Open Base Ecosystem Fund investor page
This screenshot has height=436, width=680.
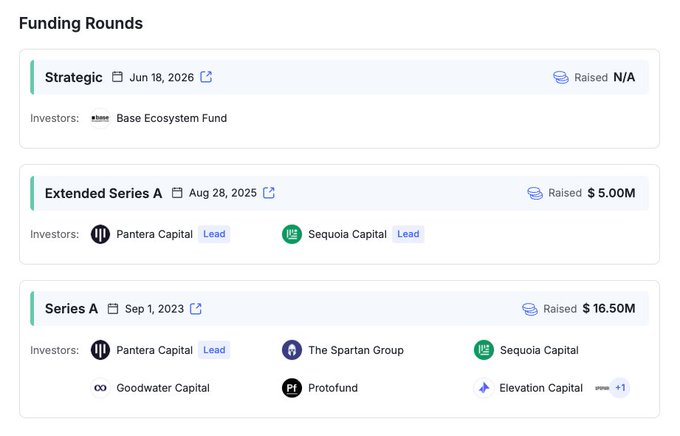(172, 118)
